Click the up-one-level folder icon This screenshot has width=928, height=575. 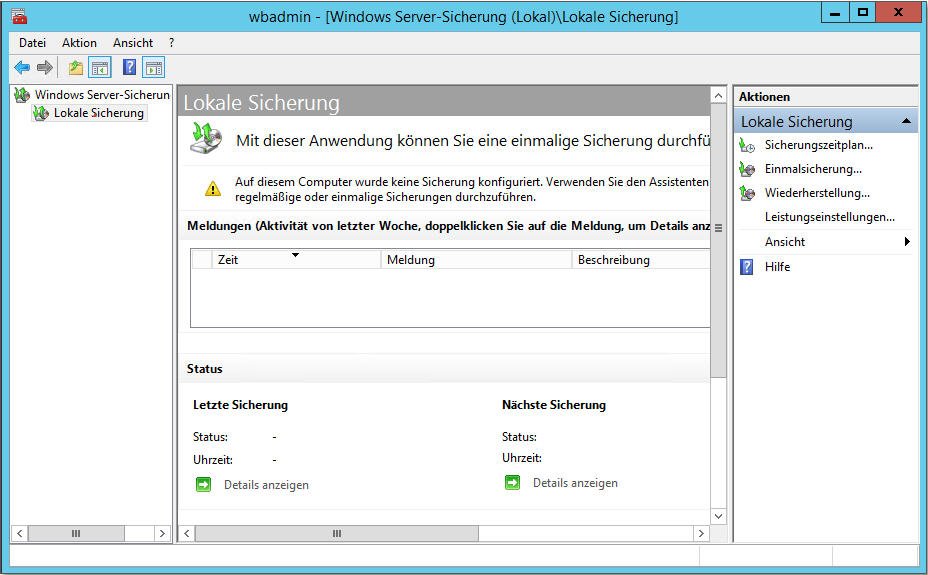pos(75,67)
